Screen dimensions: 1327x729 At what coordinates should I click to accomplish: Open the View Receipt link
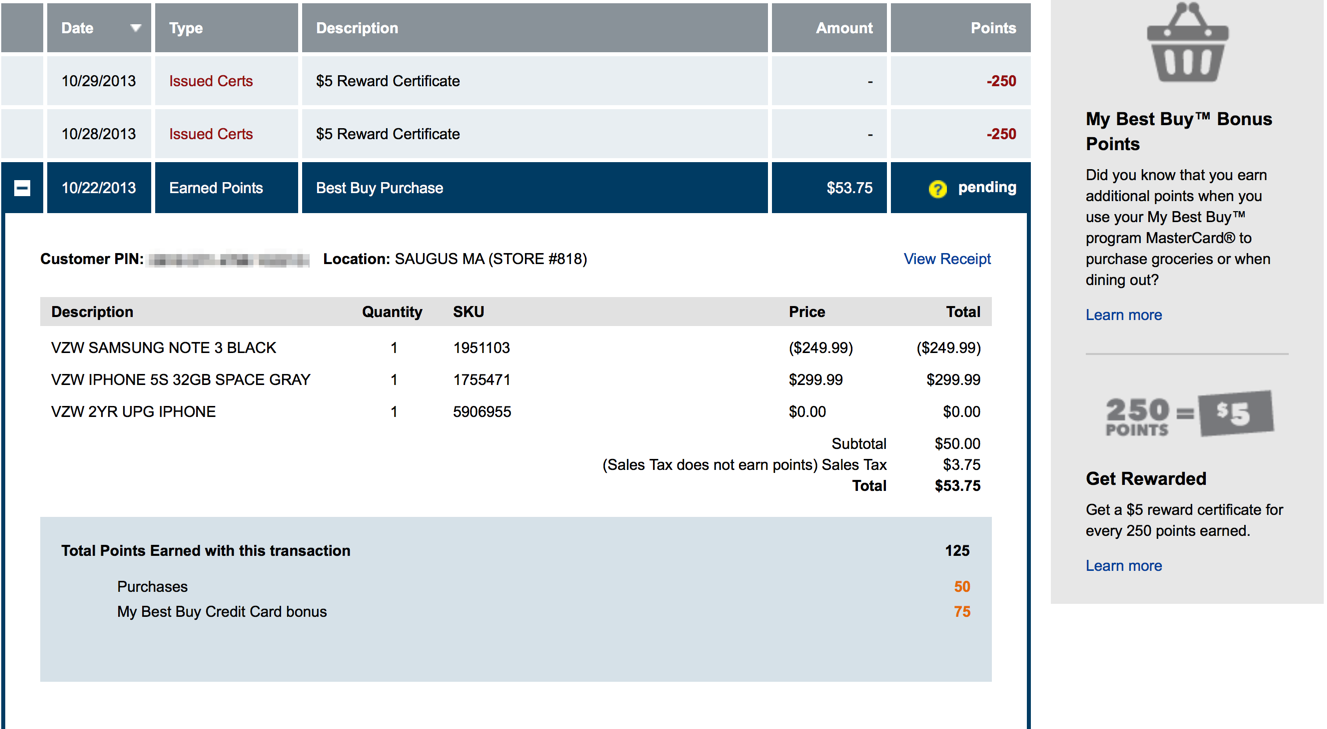point(947,259)
